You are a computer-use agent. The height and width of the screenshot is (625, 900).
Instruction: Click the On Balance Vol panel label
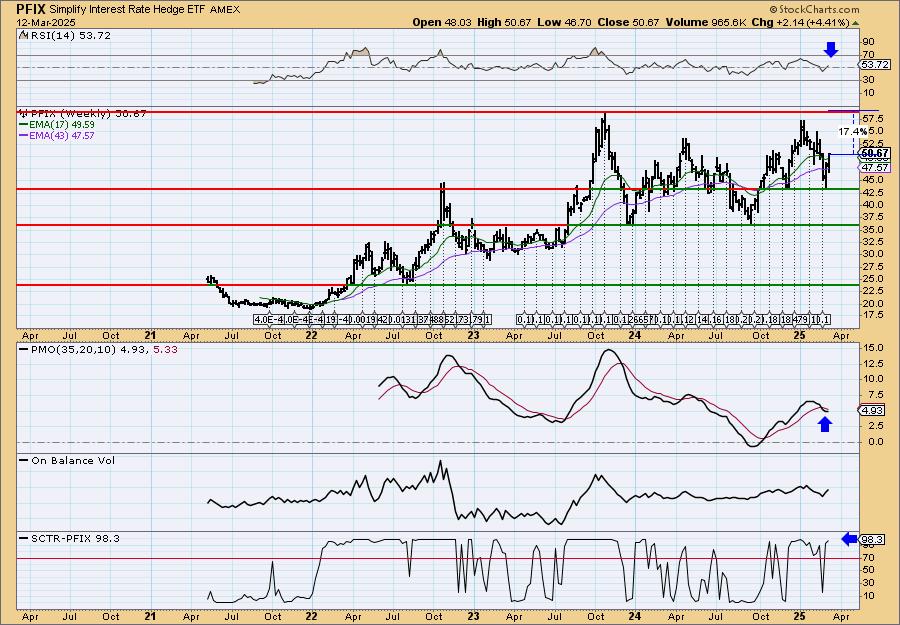pos(73,460)
